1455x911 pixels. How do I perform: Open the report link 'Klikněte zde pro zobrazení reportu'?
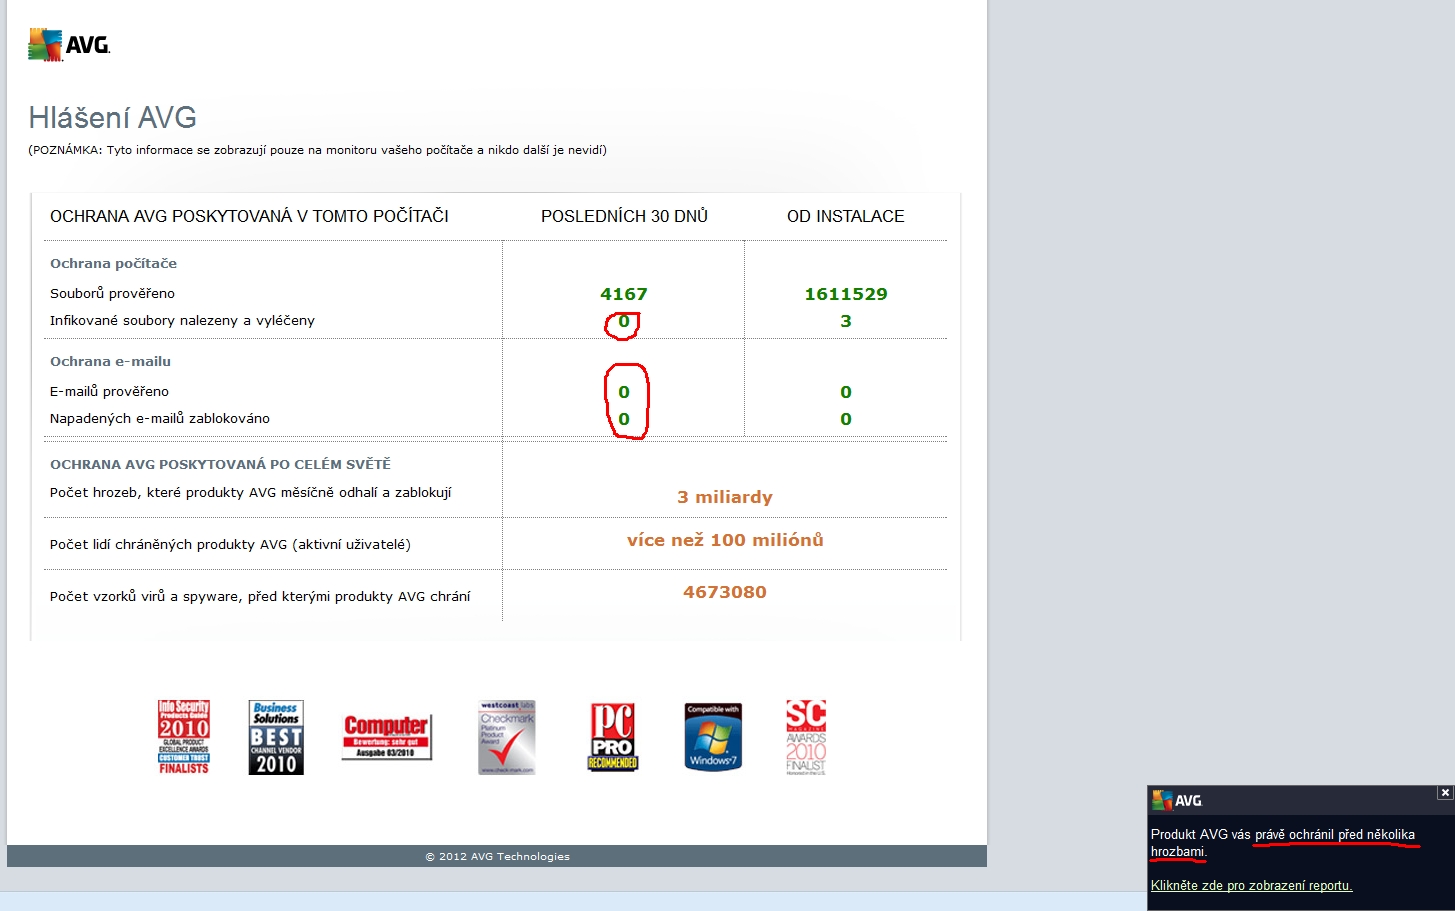pos(1251,885)
